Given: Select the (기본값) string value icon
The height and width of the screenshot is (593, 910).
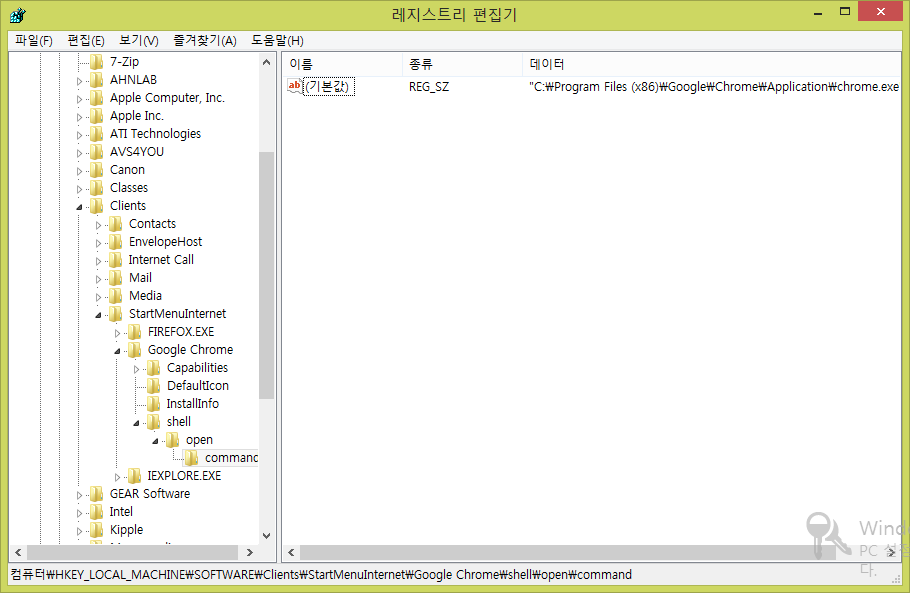Looking at the screenshot, I should click(294, 87).
